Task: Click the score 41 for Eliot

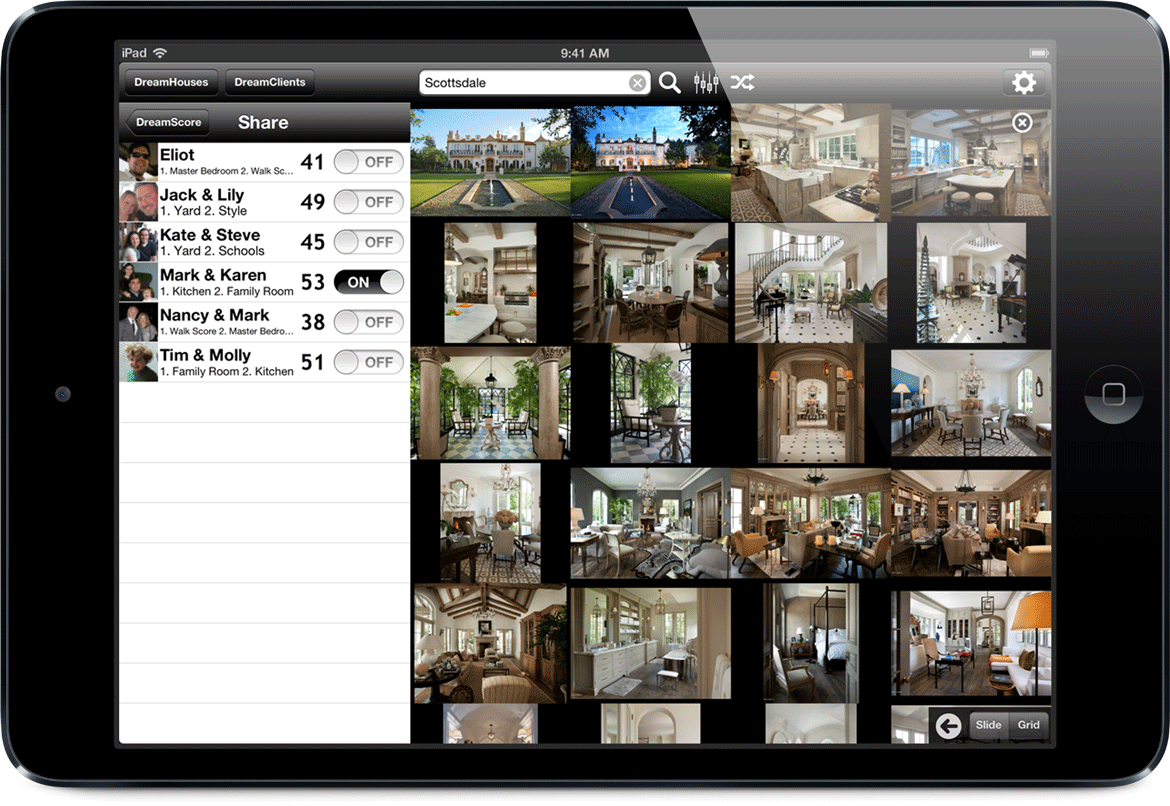Action: coord(312,162)
